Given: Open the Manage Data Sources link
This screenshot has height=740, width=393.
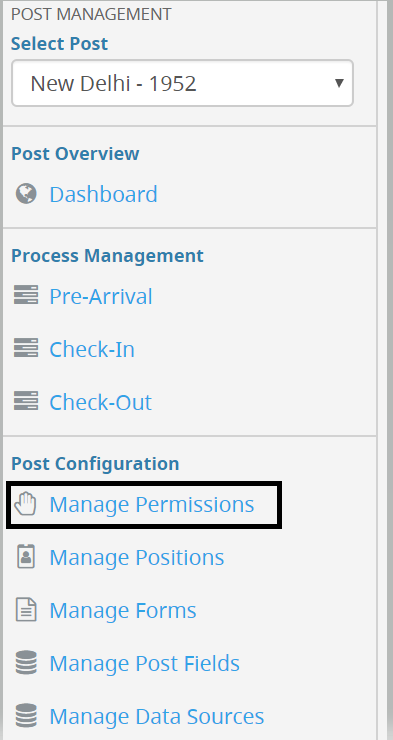Looking at the screenshot, I should (157, 715).
